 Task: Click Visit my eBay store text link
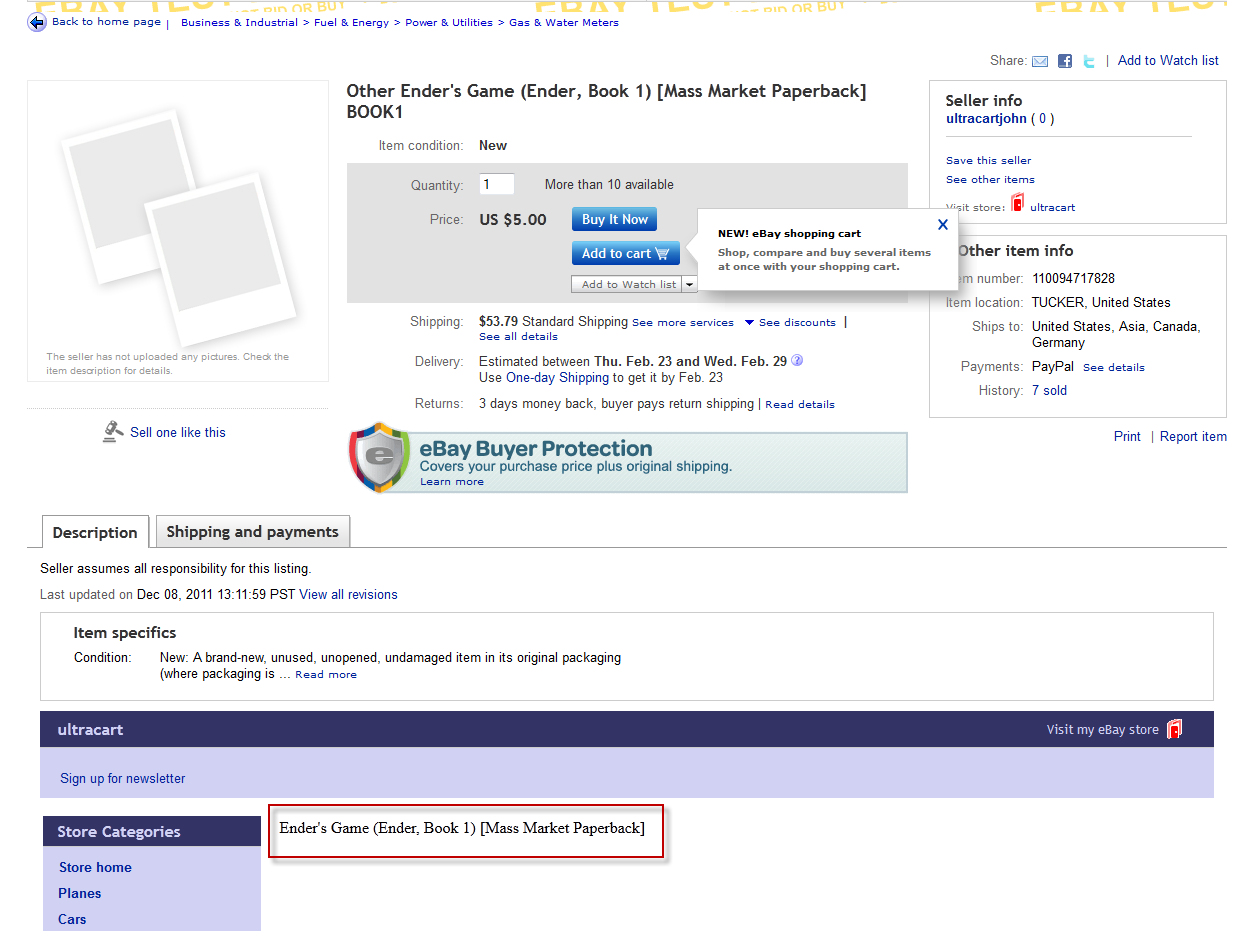[1103, 730]
